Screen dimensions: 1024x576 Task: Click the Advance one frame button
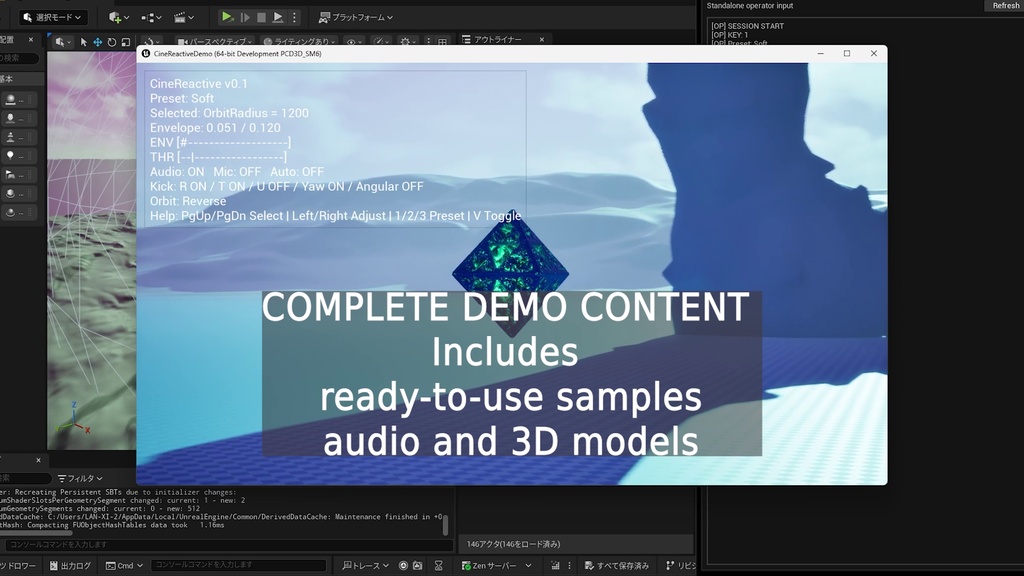pos(246,18)
